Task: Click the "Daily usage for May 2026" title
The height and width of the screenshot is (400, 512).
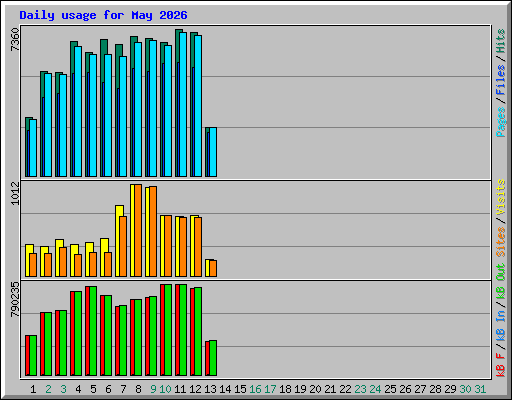Action: [x=103, y=15]
